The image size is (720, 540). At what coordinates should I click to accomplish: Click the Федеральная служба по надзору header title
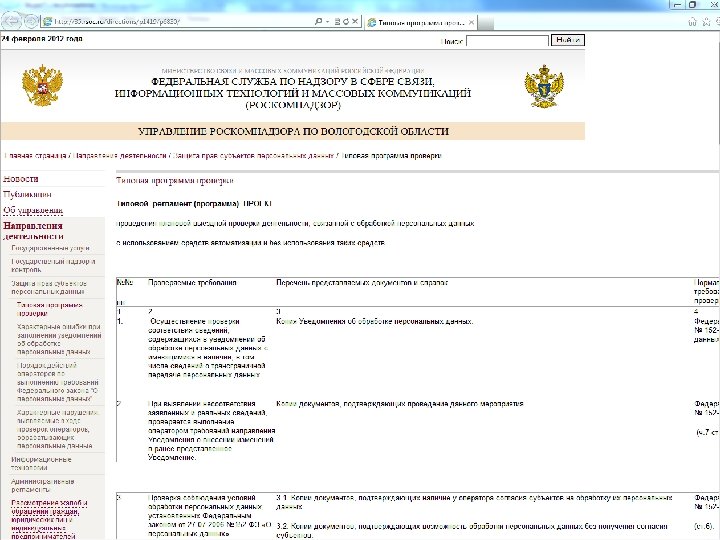click(293, 93)
